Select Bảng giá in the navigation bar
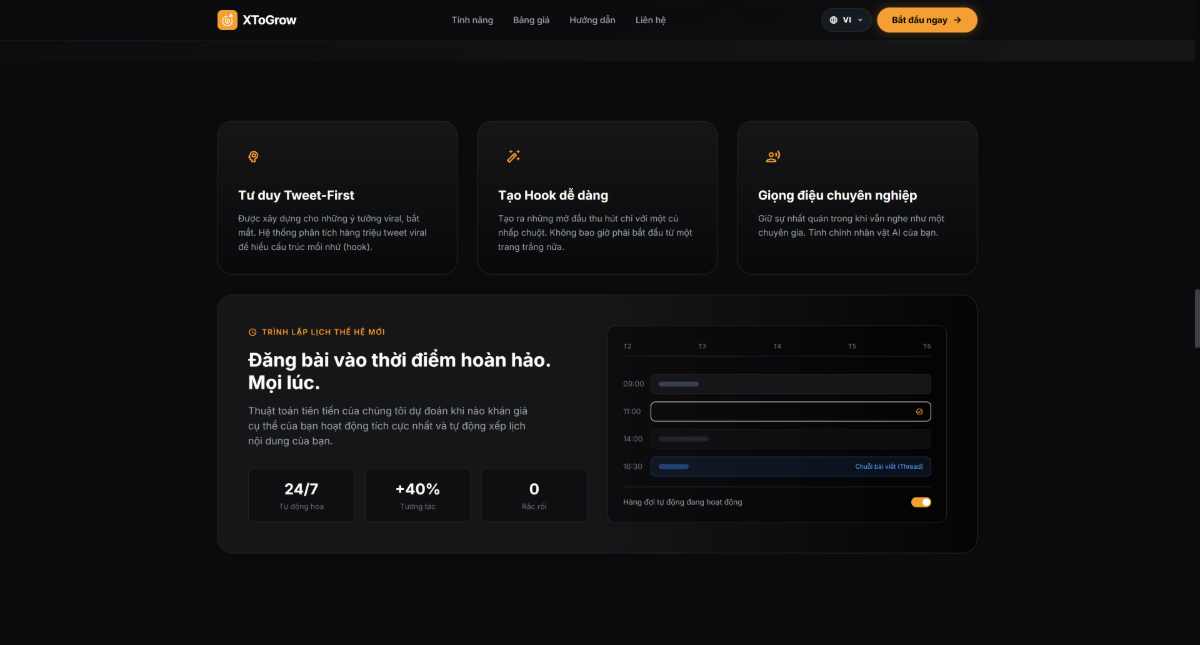The height and width of the screenshot is (645, 1200). pos(531,19)
